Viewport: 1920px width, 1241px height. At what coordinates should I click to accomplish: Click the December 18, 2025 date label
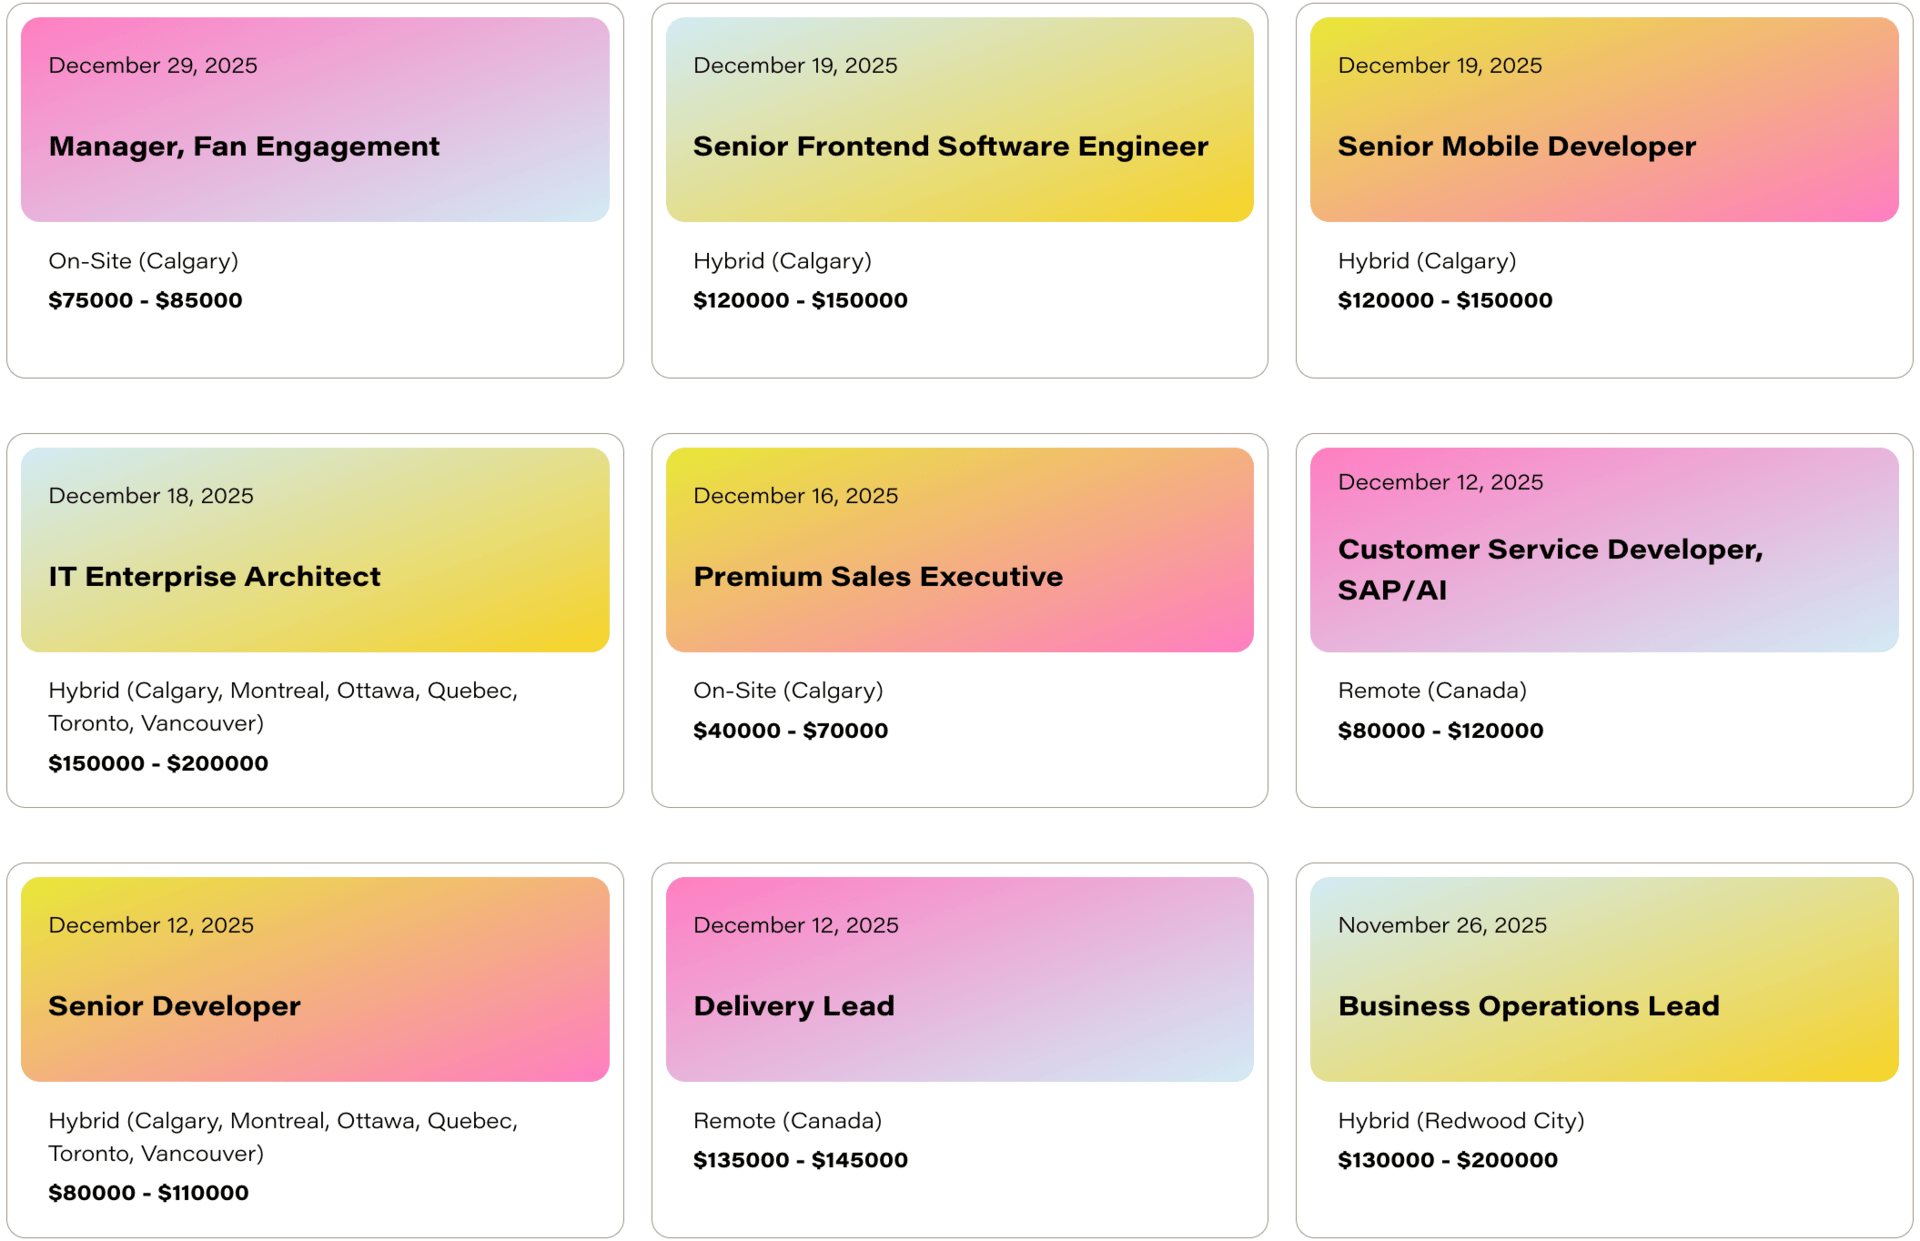[151, 496]
